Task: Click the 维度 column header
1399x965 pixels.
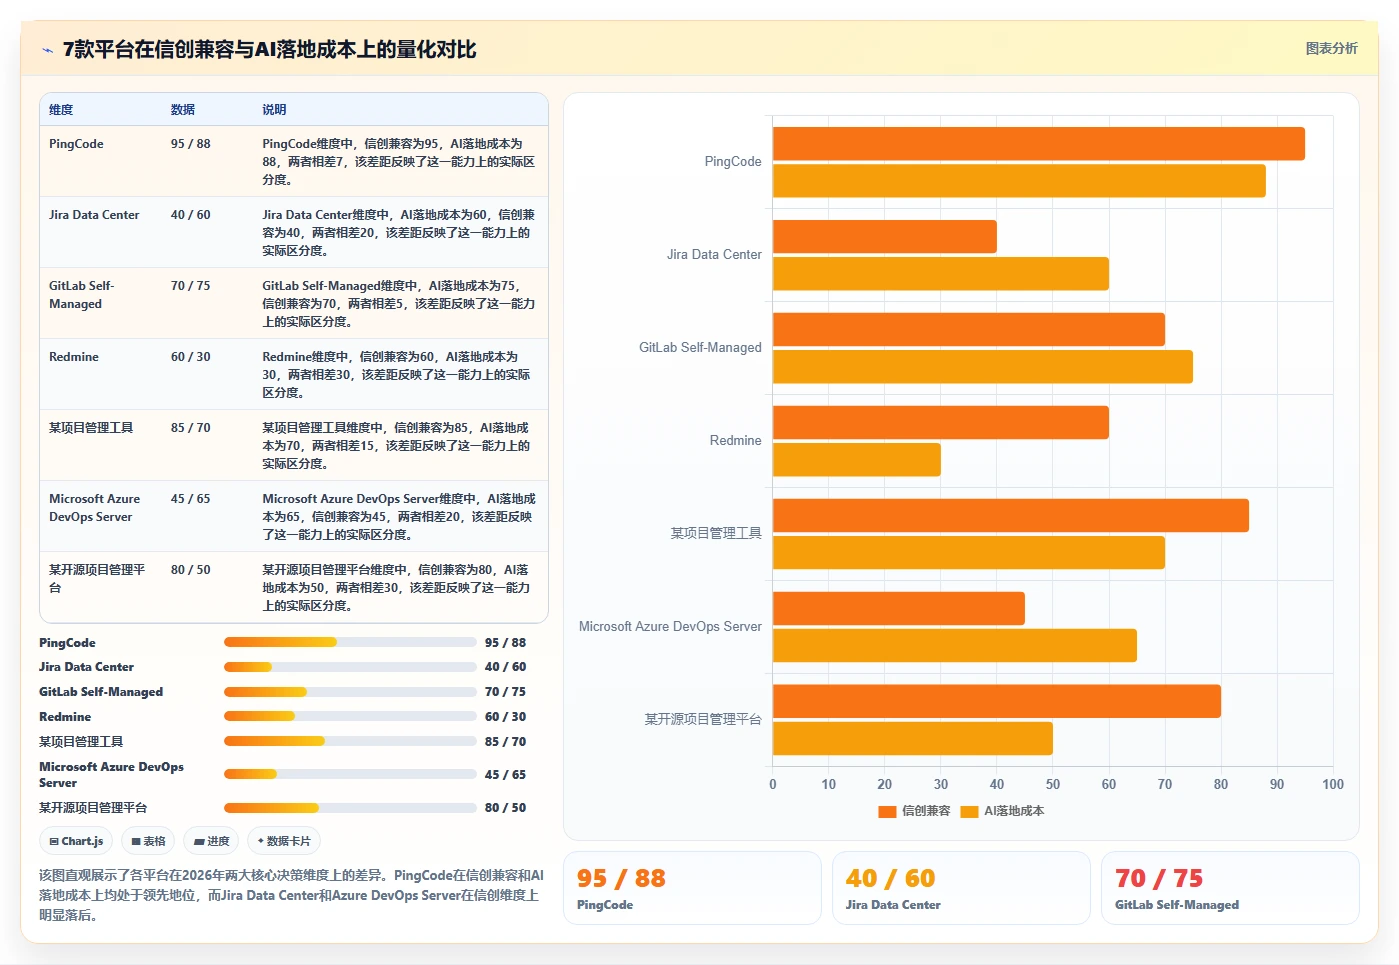Action: coord(61,110)
